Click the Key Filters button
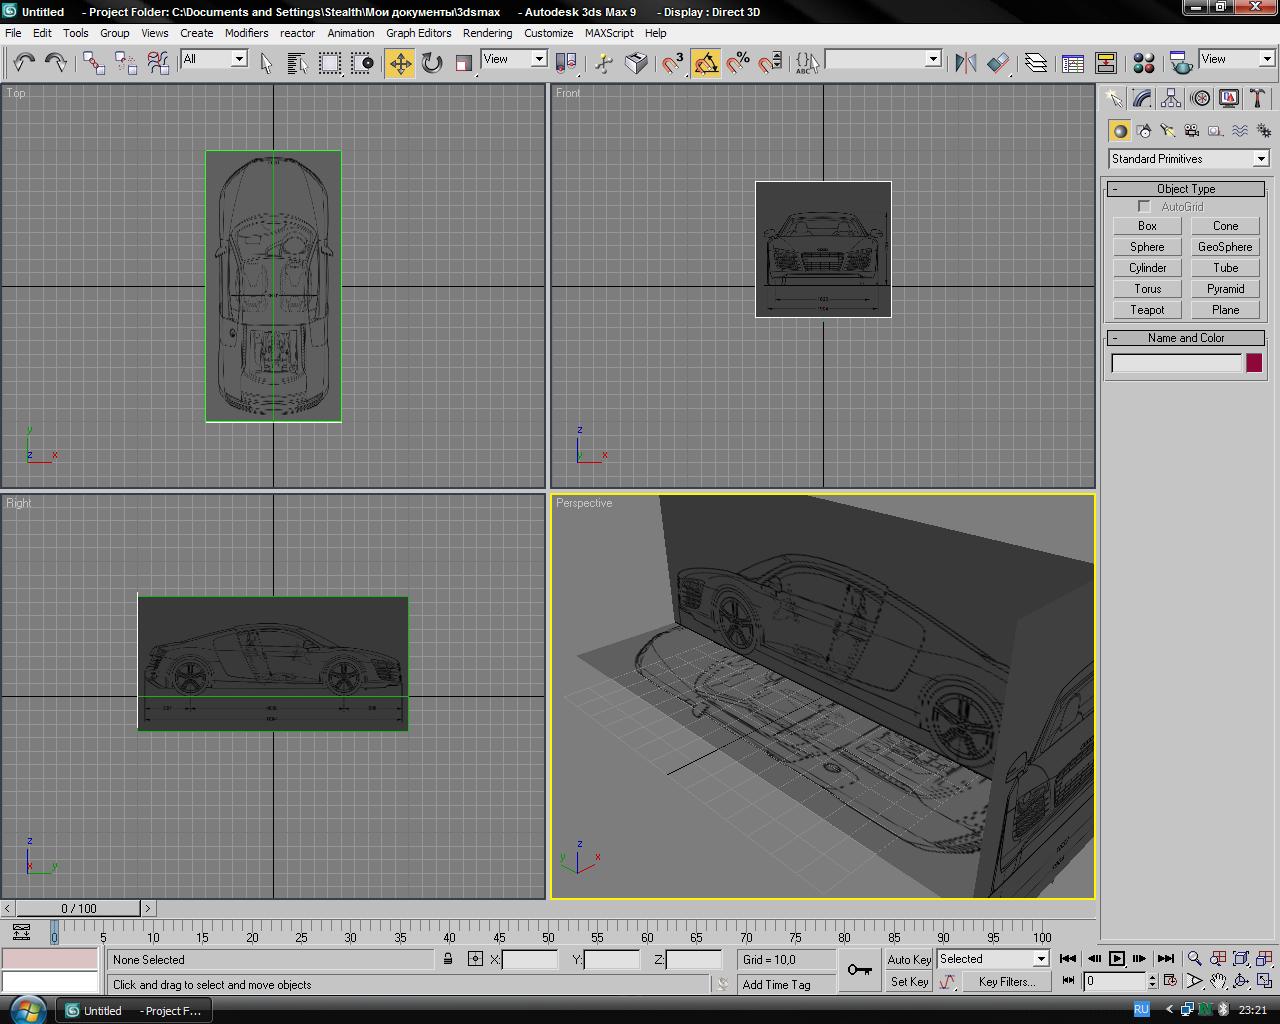The image size is (1280, 1024). tap(1006, 982)
